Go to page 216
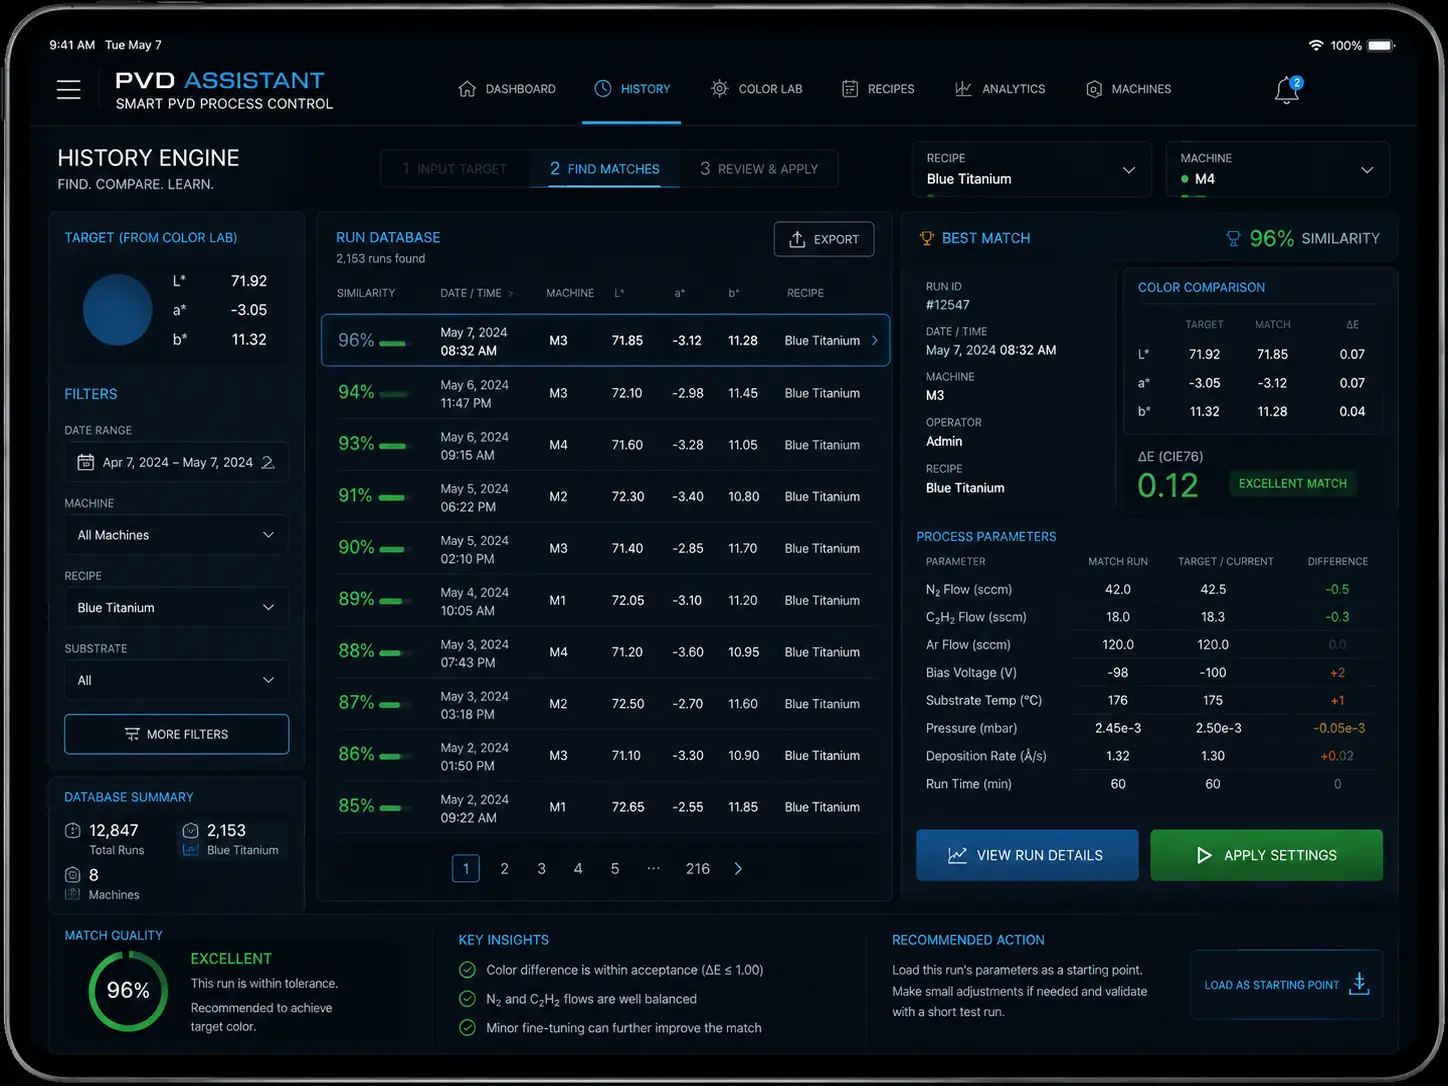 (x=698, y=869)
